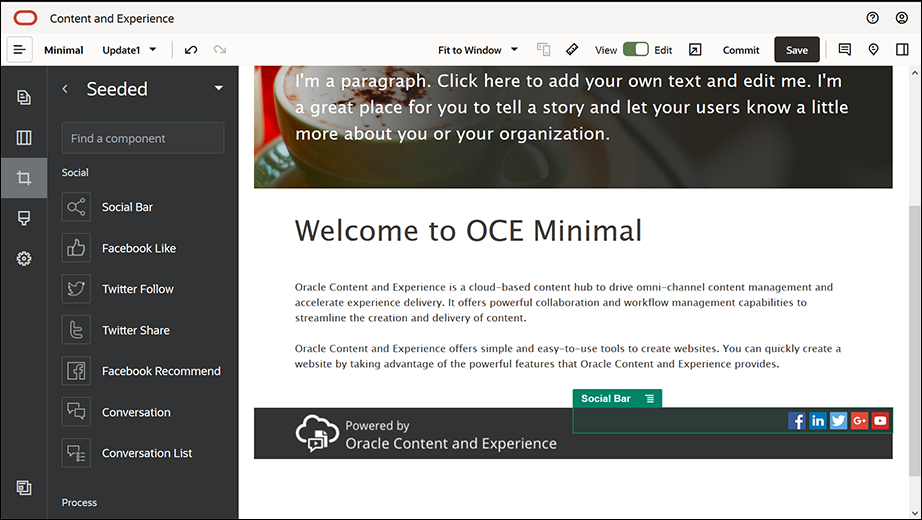Select the Facebook Like thumbs-up icon
The width and height of the screenshot is (922, 520).
pyautogui.click(x=76, y=248)
